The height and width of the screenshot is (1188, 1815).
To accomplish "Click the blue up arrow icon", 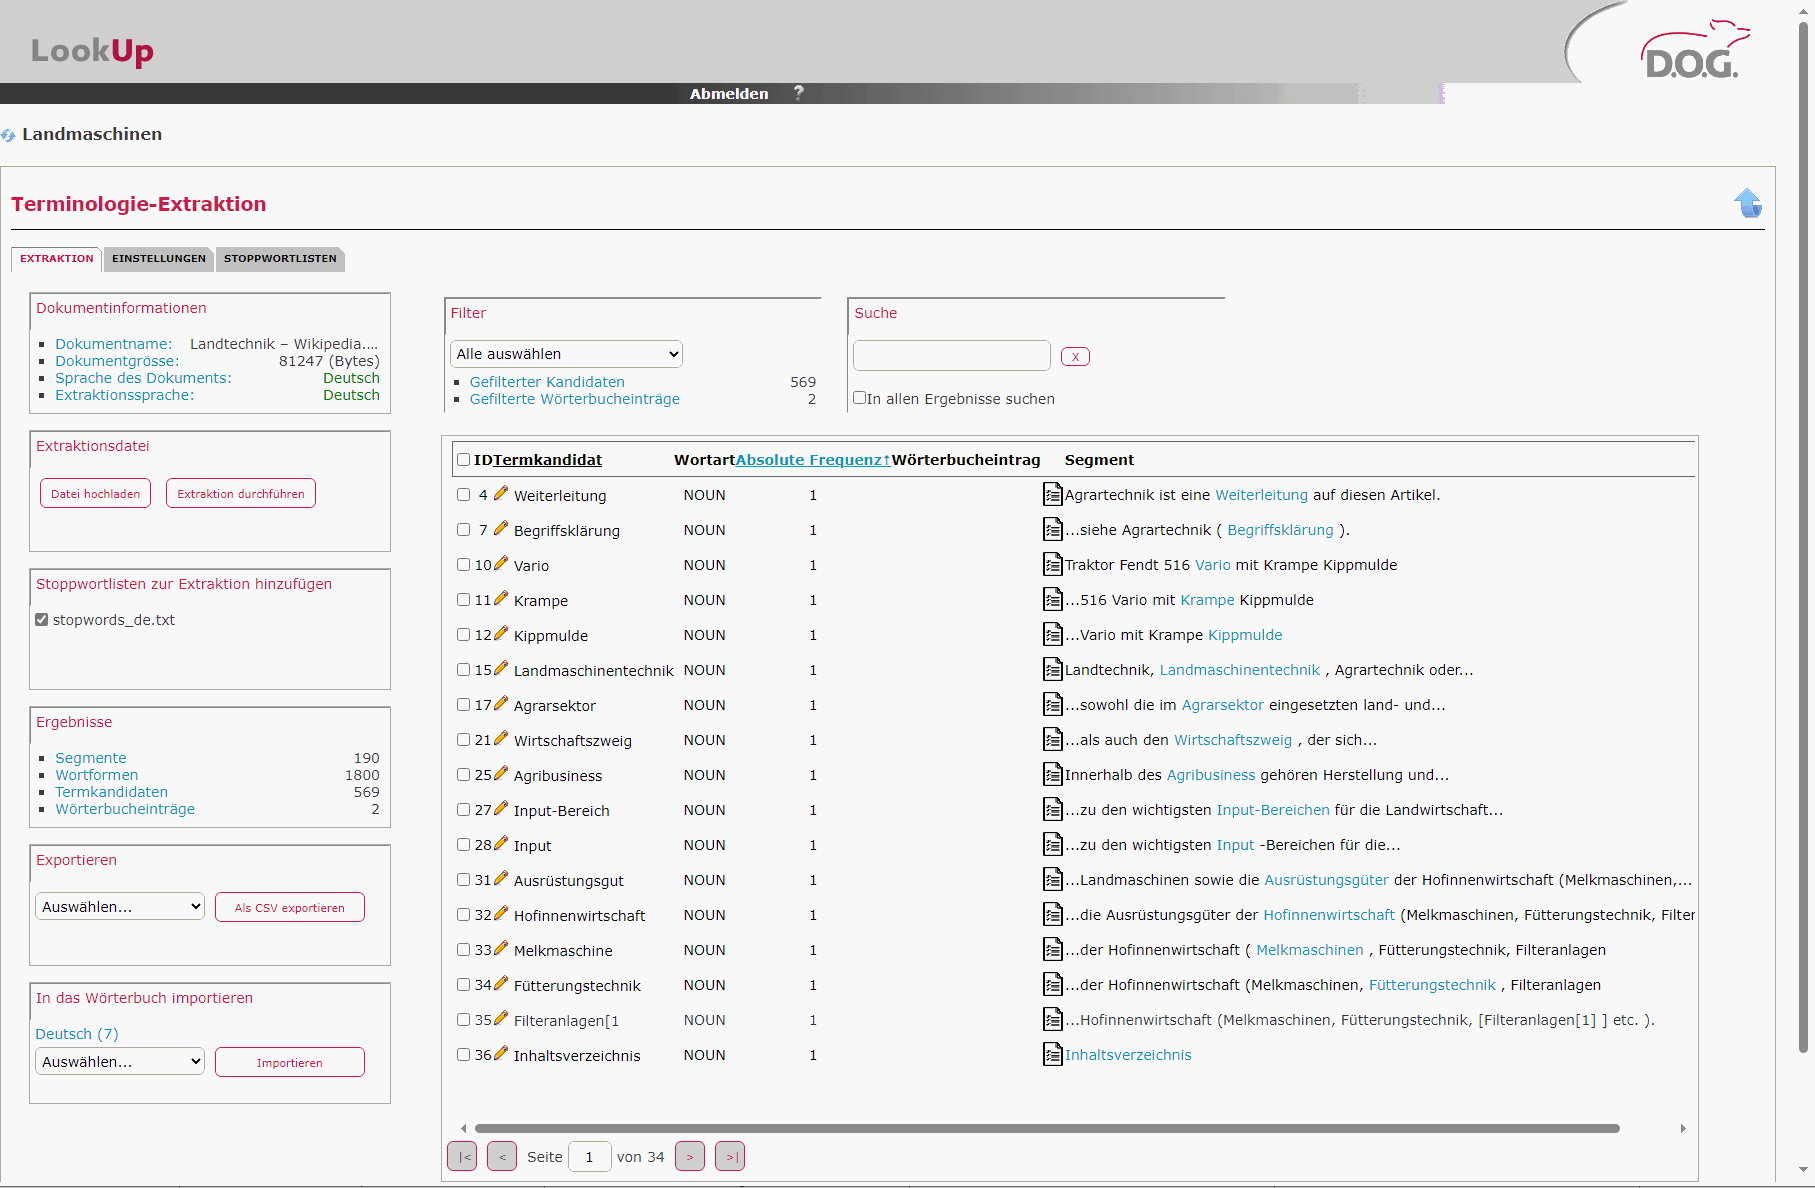I will (1747, 203).
